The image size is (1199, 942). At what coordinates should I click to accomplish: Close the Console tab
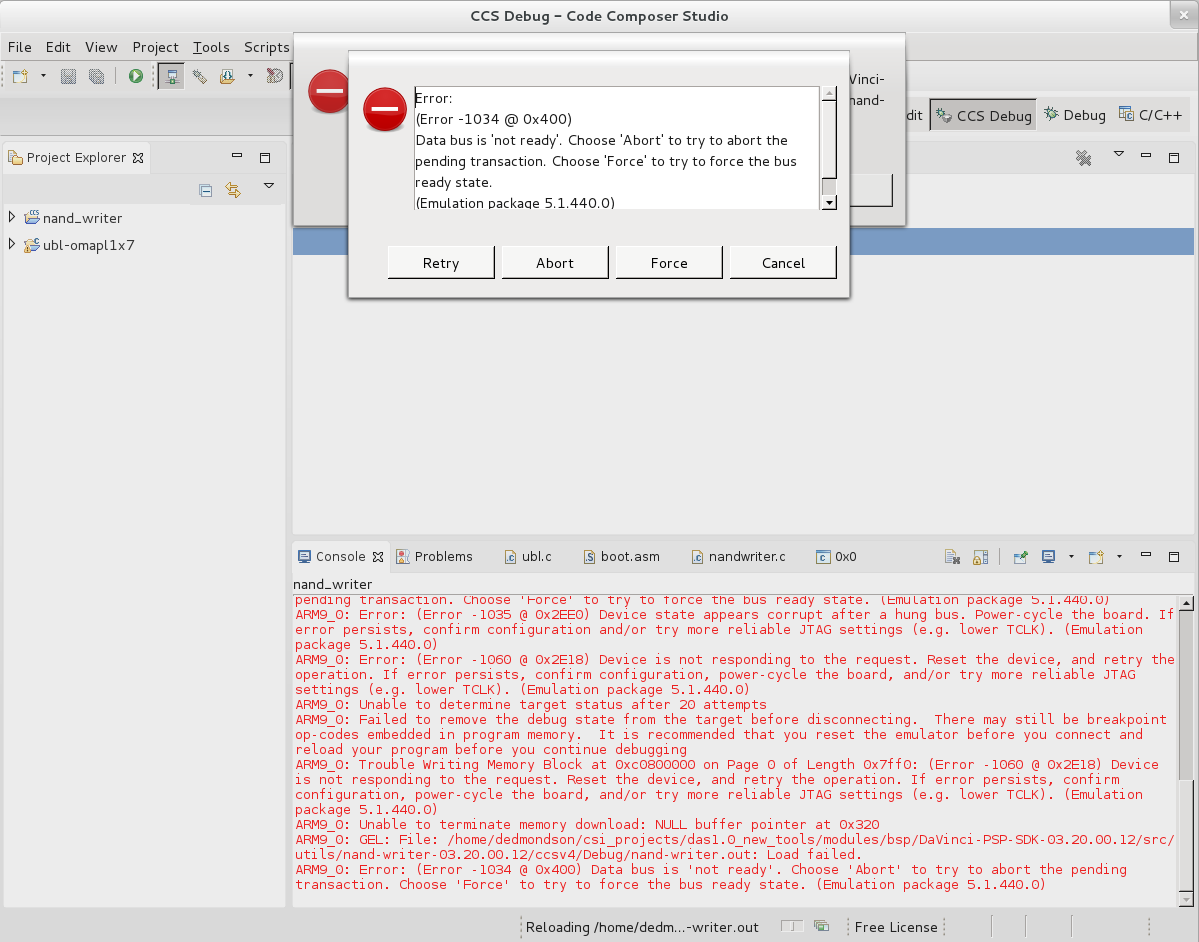[378, 557]
